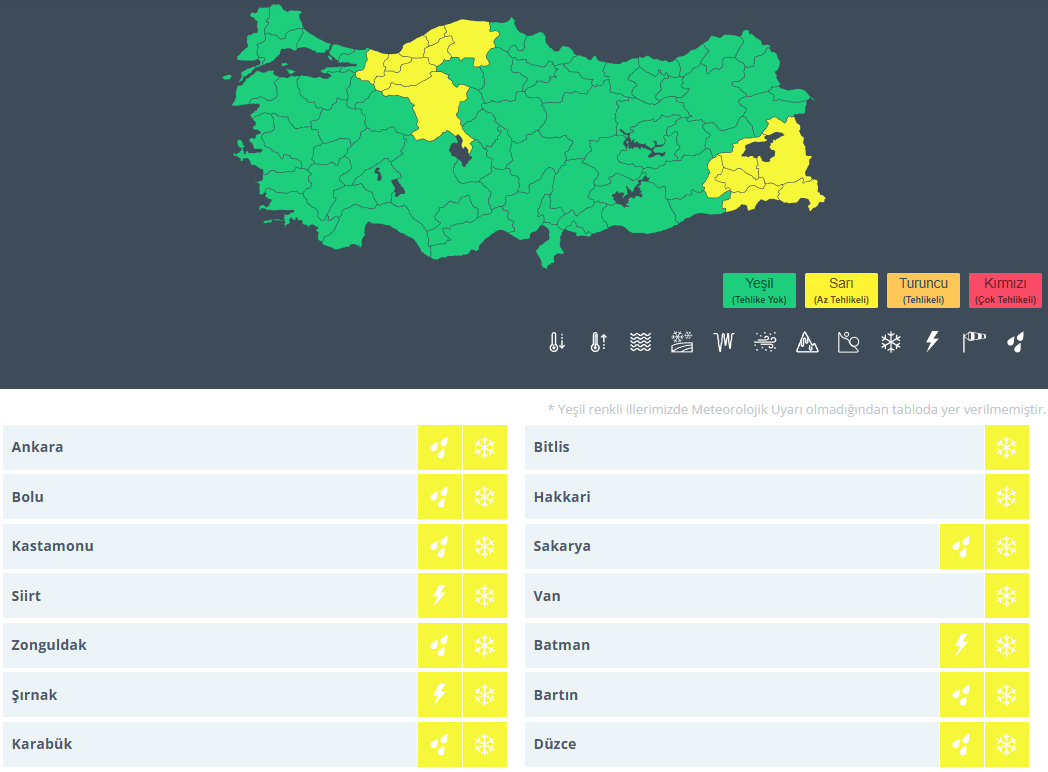The width and height of the screenshot is (1048, 772).
Task: Select the Kırmızı (Çok Tehlikeli) legend box
Action: [1005, 290]
